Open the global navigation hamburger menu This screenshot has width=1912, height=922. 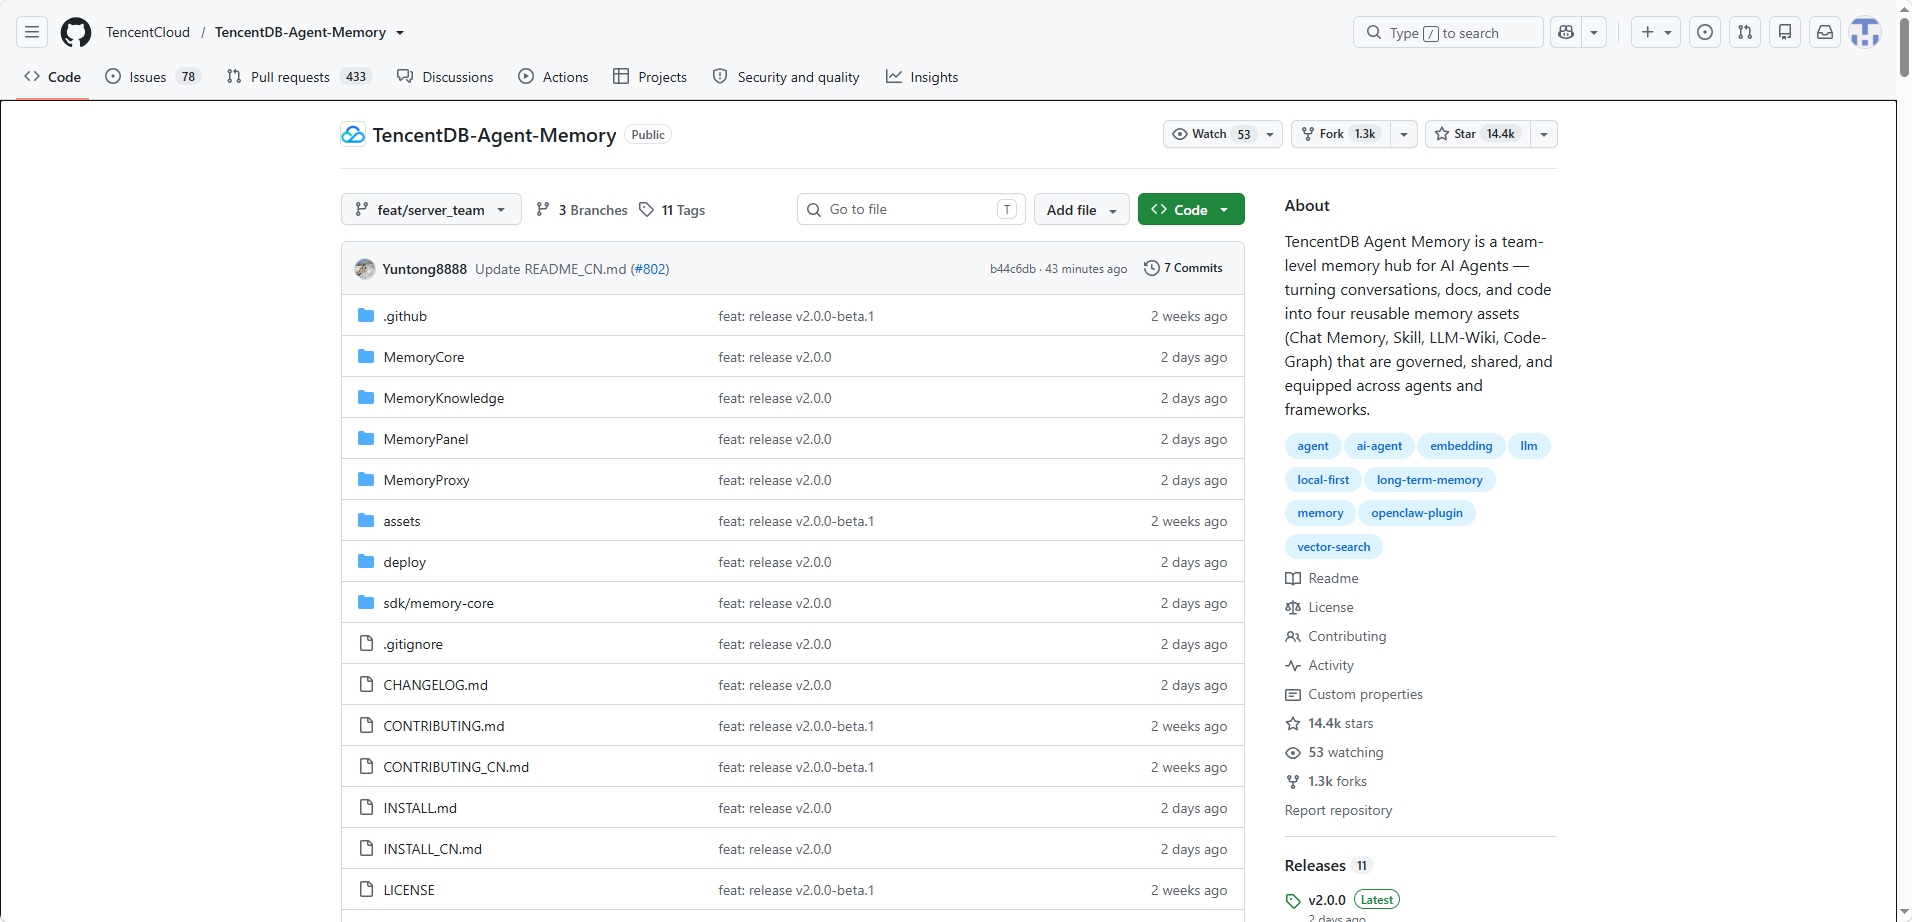[x=32, y=33]
